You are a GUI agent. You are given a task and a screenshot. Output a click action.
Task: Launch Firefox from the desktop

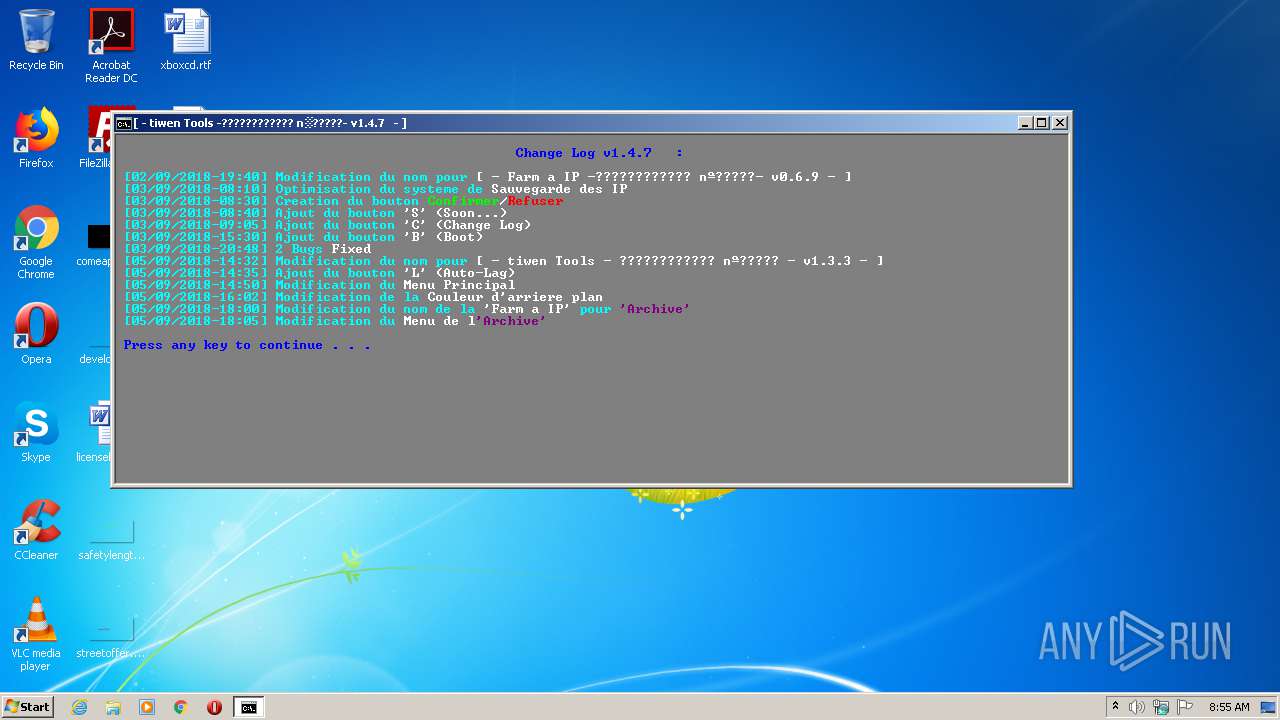pyautogui.click(x=36, y=138)
